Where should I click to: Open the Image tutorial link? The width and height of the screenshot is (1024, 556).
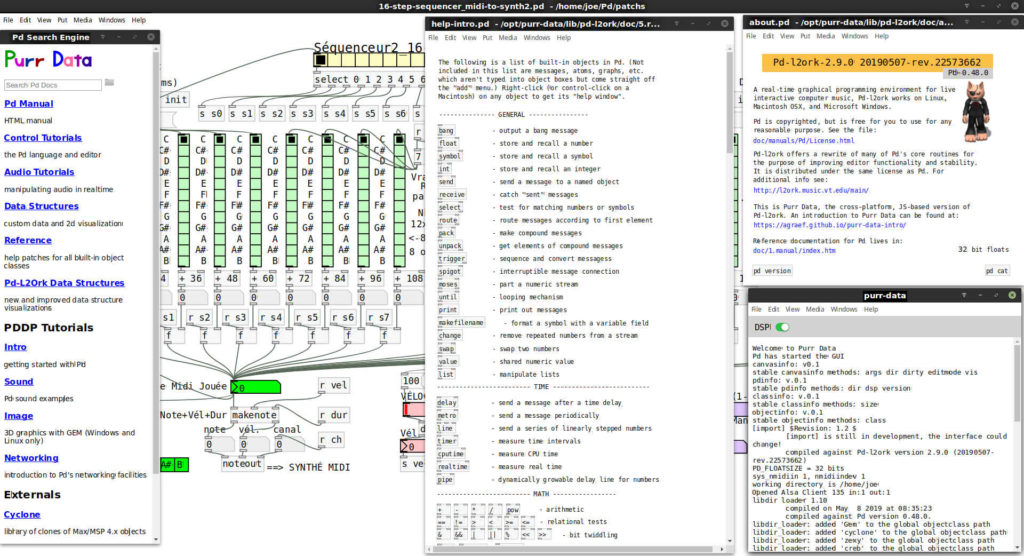click(19, 416)
